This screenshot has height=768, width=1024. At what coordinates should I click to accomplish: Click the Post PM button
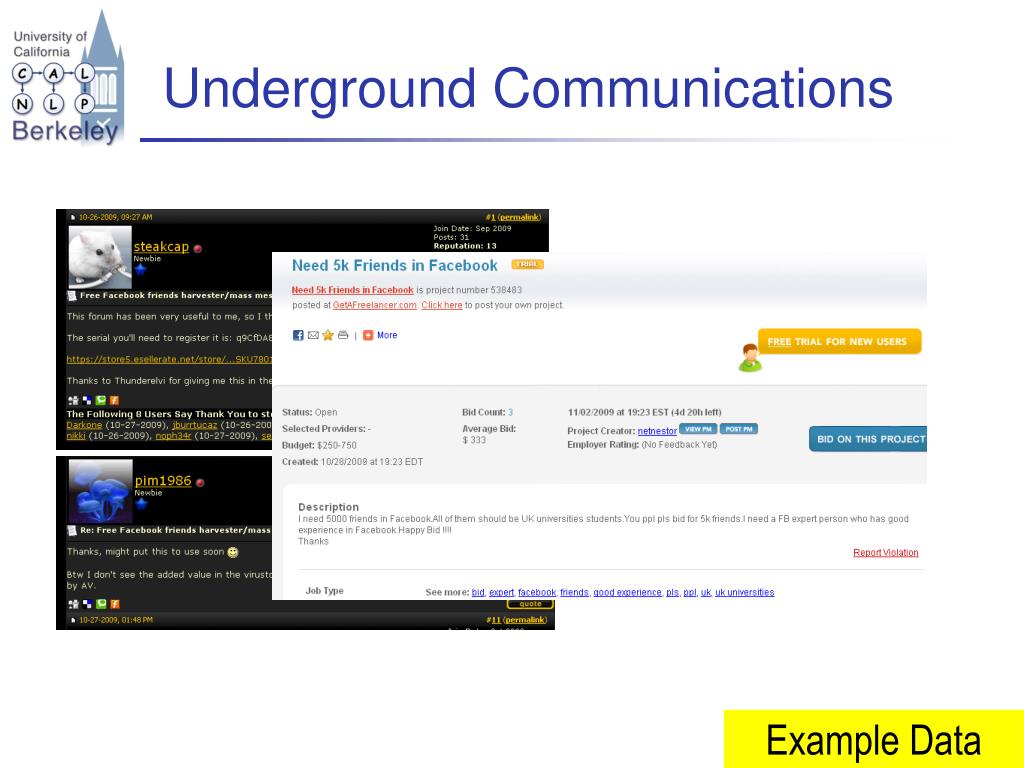coord(739,429)
